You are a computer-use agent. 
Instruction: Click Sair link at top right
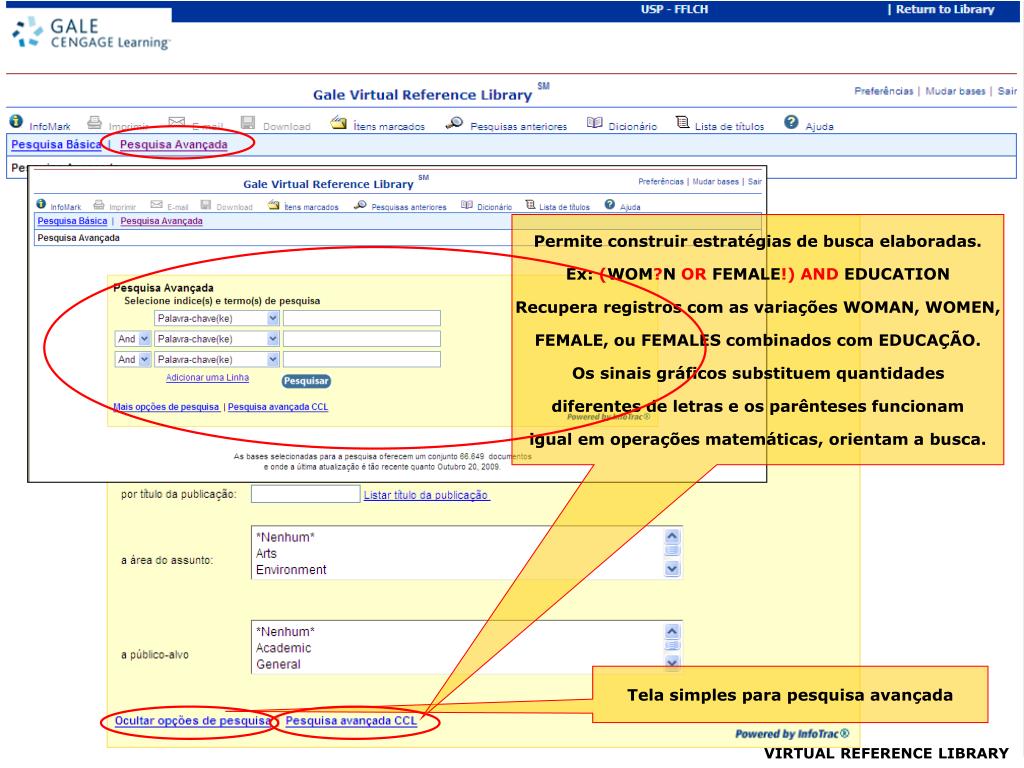point(1007,91)
